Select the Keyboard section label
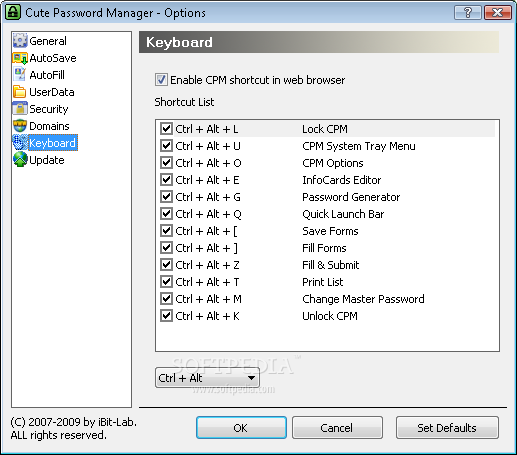Viewport: 517px width, 455px height. point(53,143)
